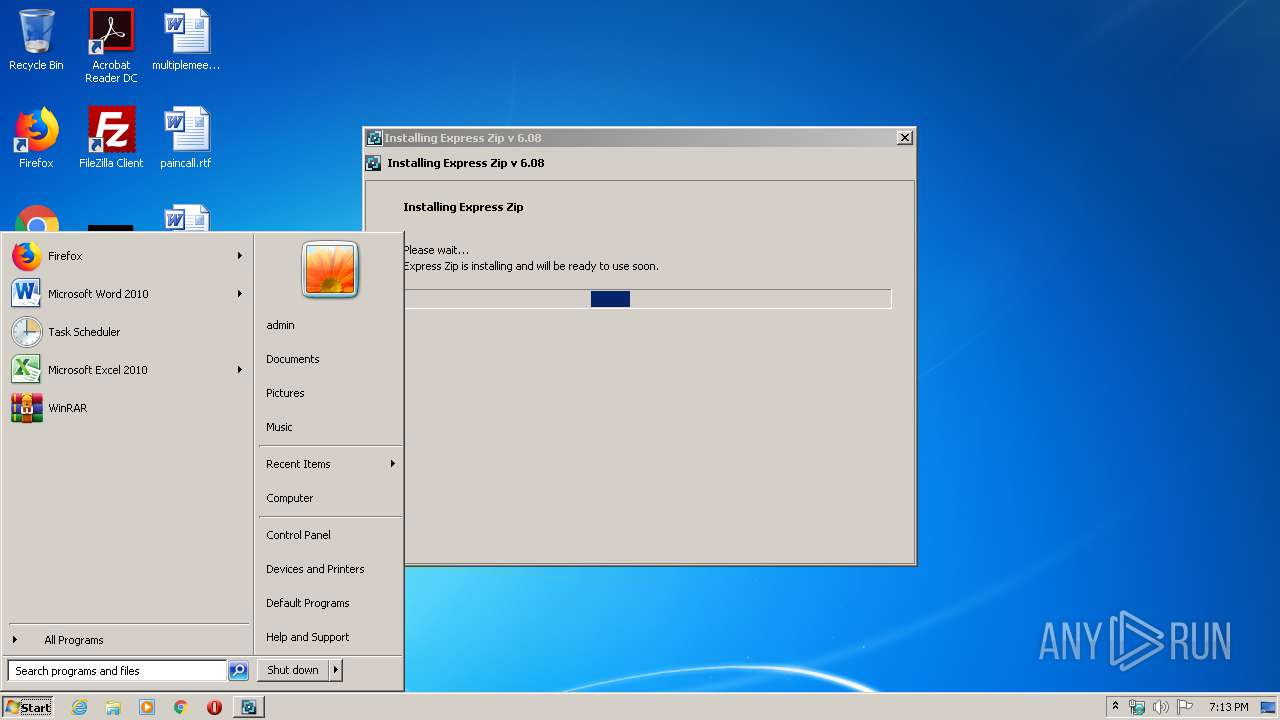1280x720 pixels.
Task: Click the WinRAR icon in Start menu
Action: (x=27, y=408)
